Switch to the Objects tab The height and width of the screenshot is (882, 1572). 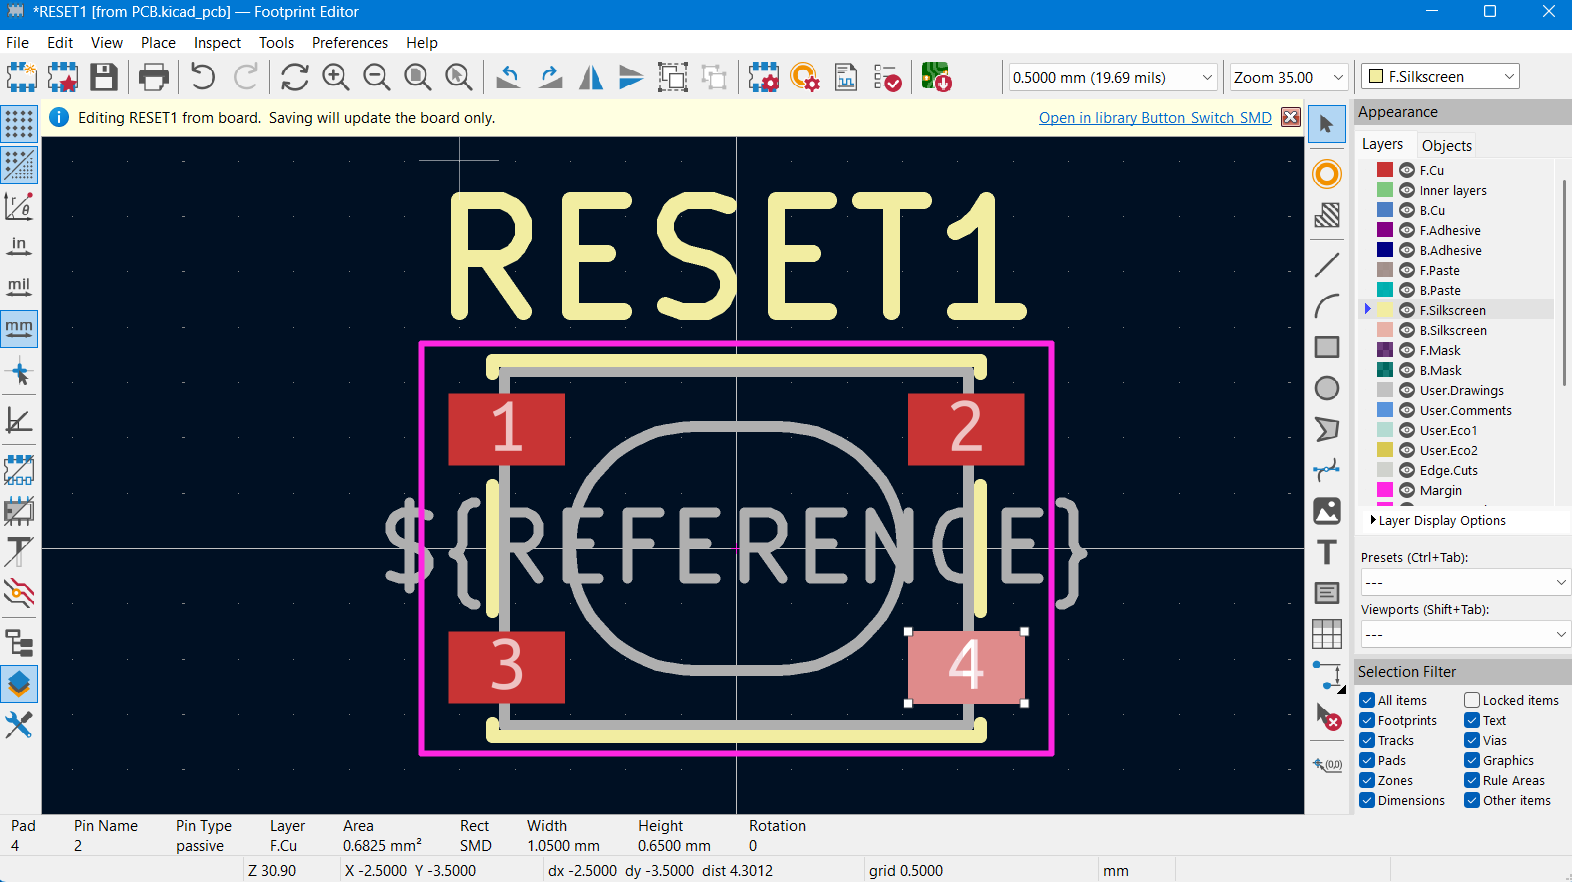1446,146
